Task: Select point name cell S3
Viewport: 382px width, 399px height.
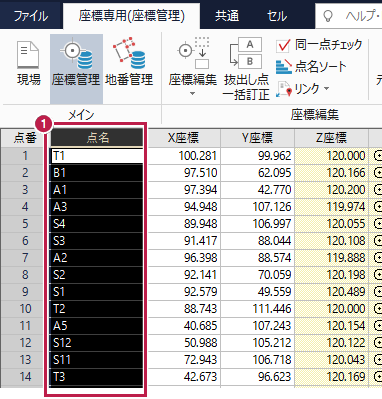Action: tap(97, 241)
